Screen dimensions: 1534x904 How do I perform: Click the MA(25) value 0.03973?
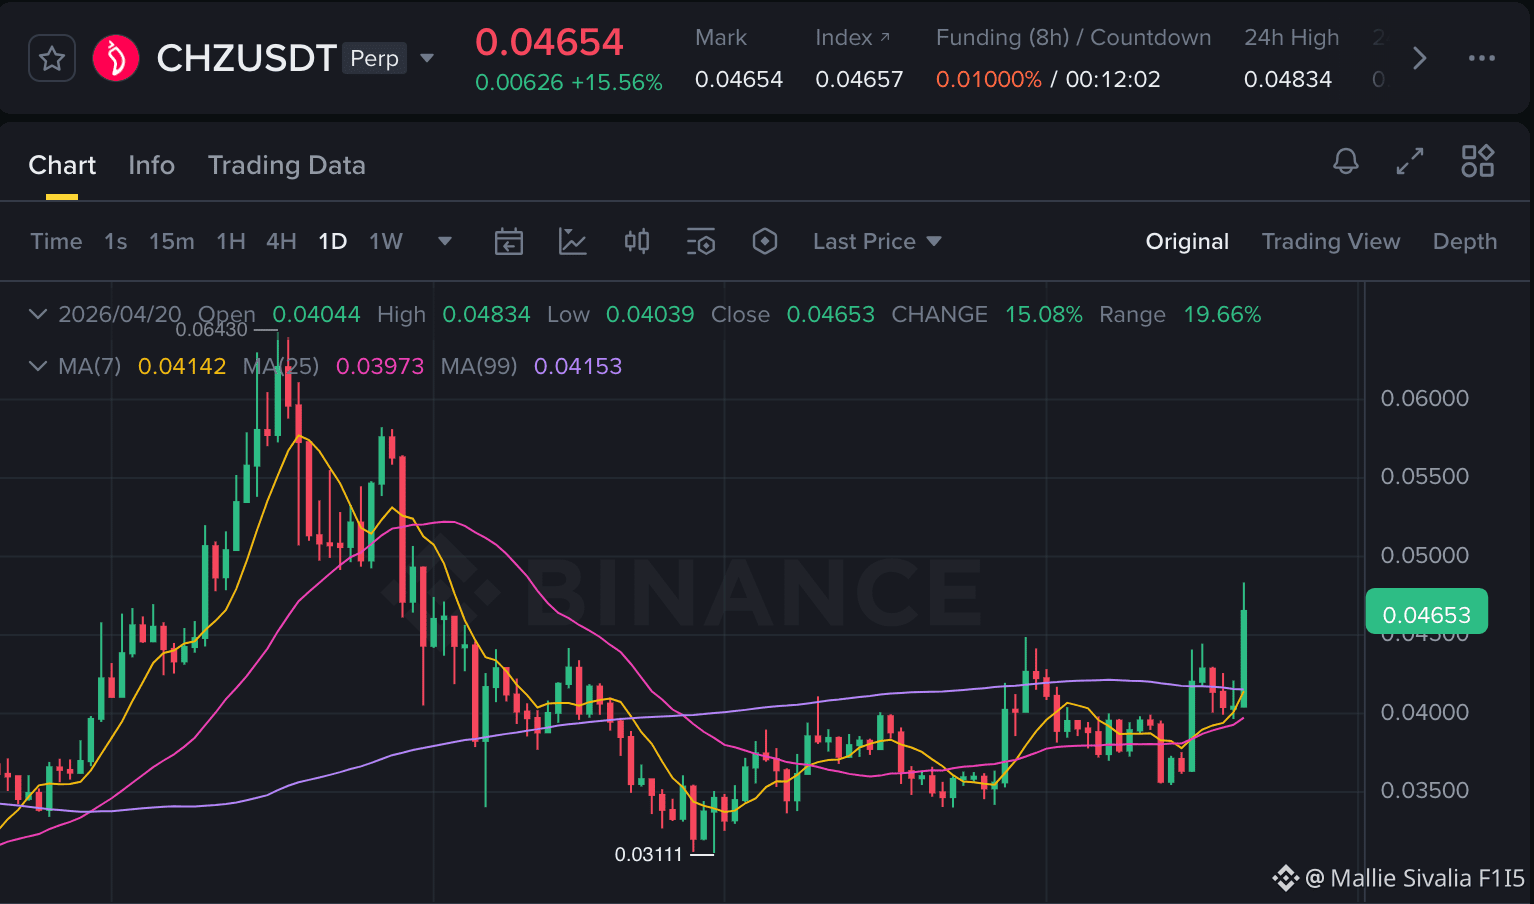click(380, 366)
